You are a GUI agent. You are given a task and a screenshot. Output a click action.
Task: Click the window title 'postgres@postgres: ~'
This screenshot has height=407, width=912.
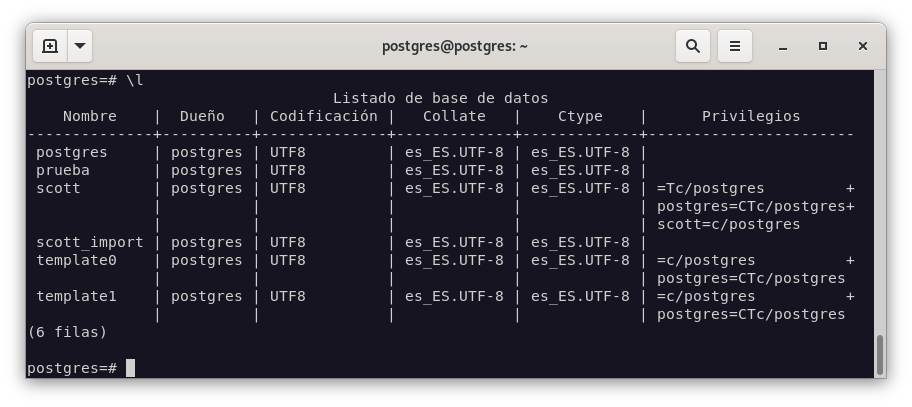point(455,46)
